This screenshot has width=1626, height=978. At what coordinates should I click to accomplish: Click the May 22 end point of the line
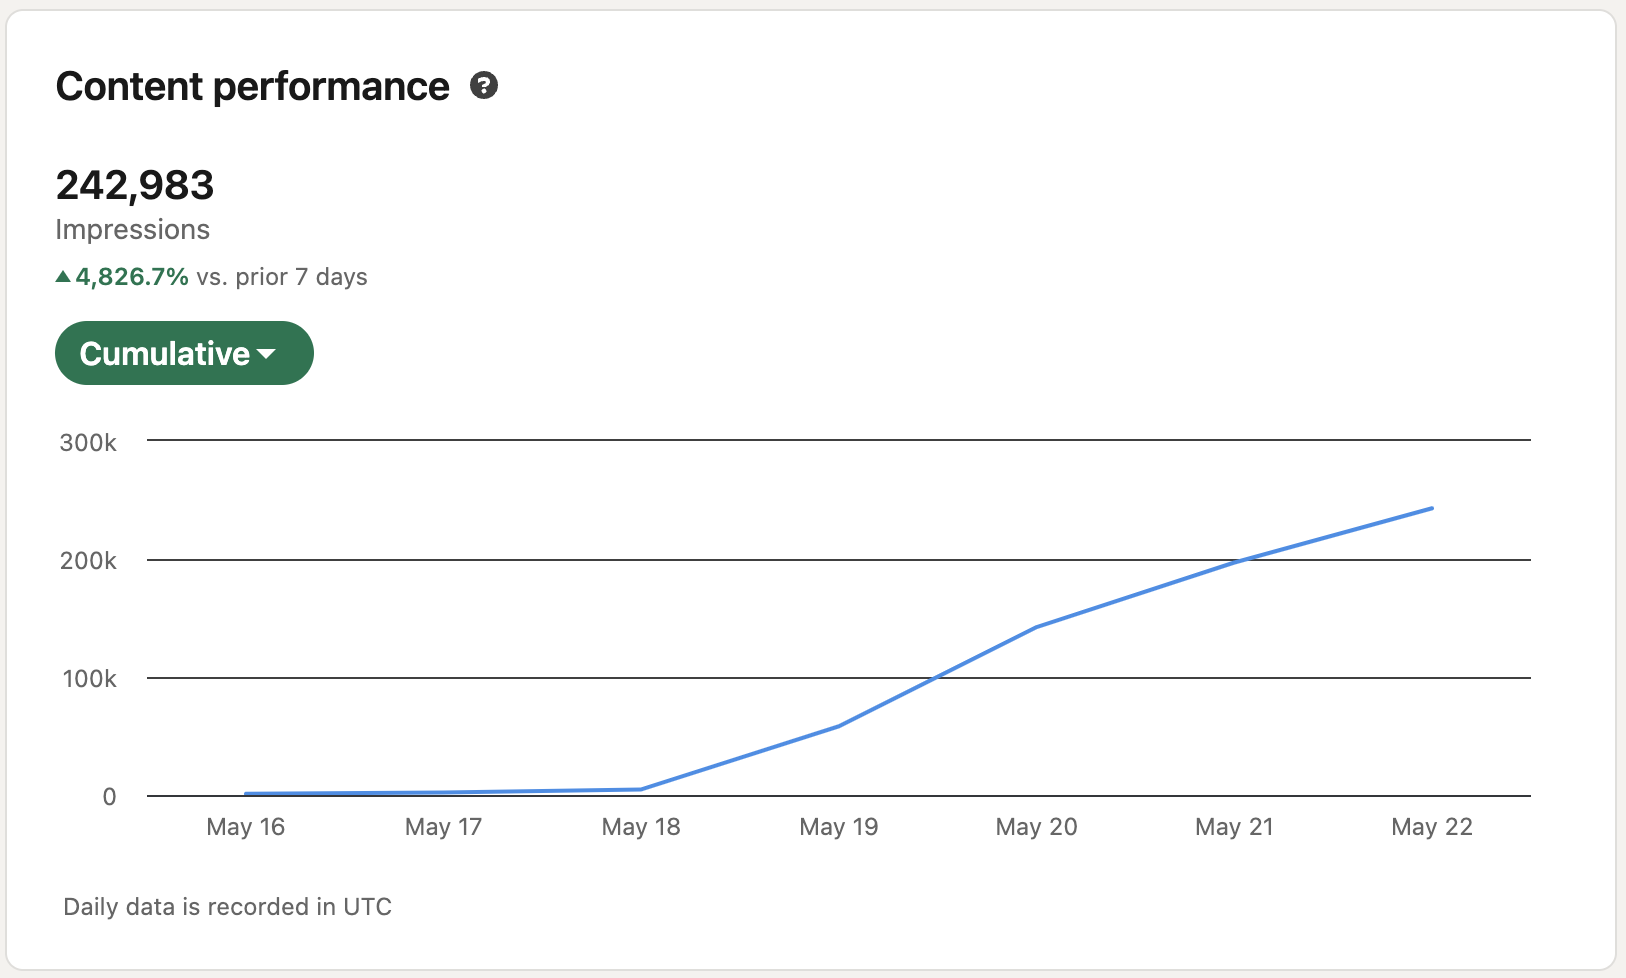tap(1432, 508)
